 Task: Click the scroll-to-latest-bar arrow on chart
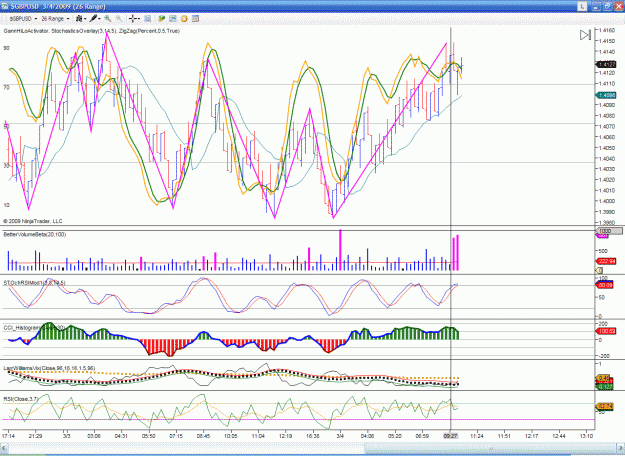585,35
